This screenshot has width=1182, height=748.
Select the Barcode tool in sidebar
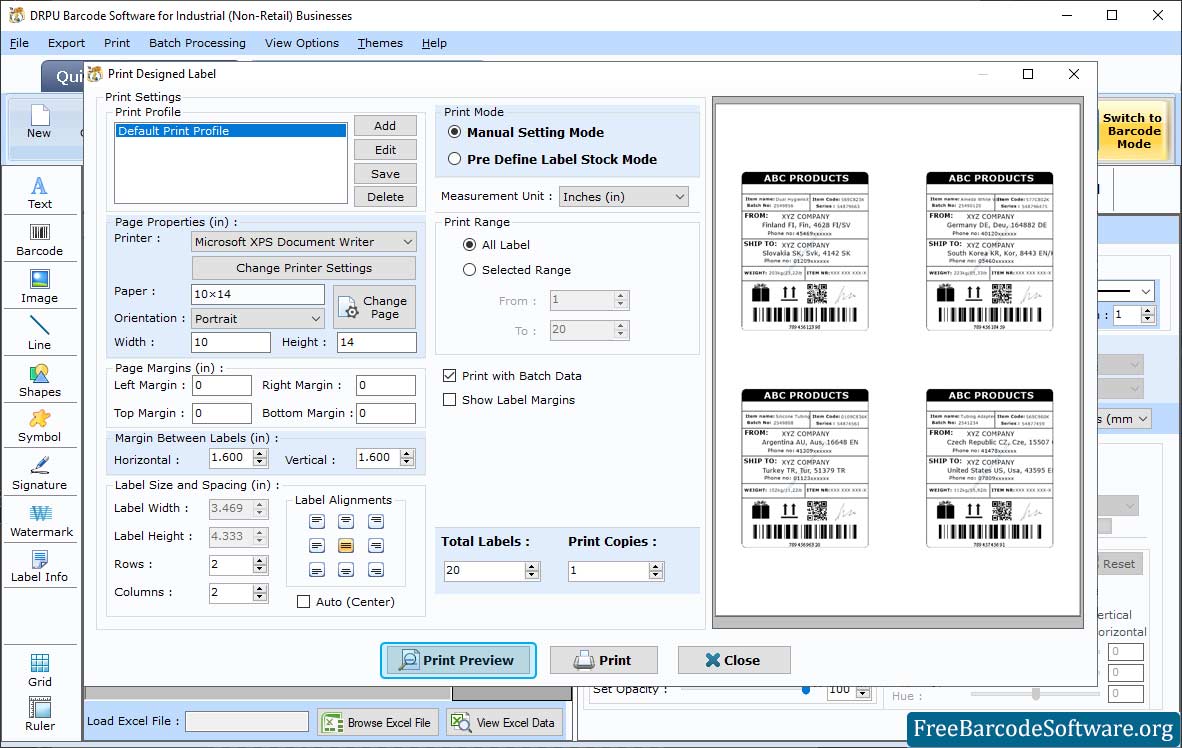[39, 240]
